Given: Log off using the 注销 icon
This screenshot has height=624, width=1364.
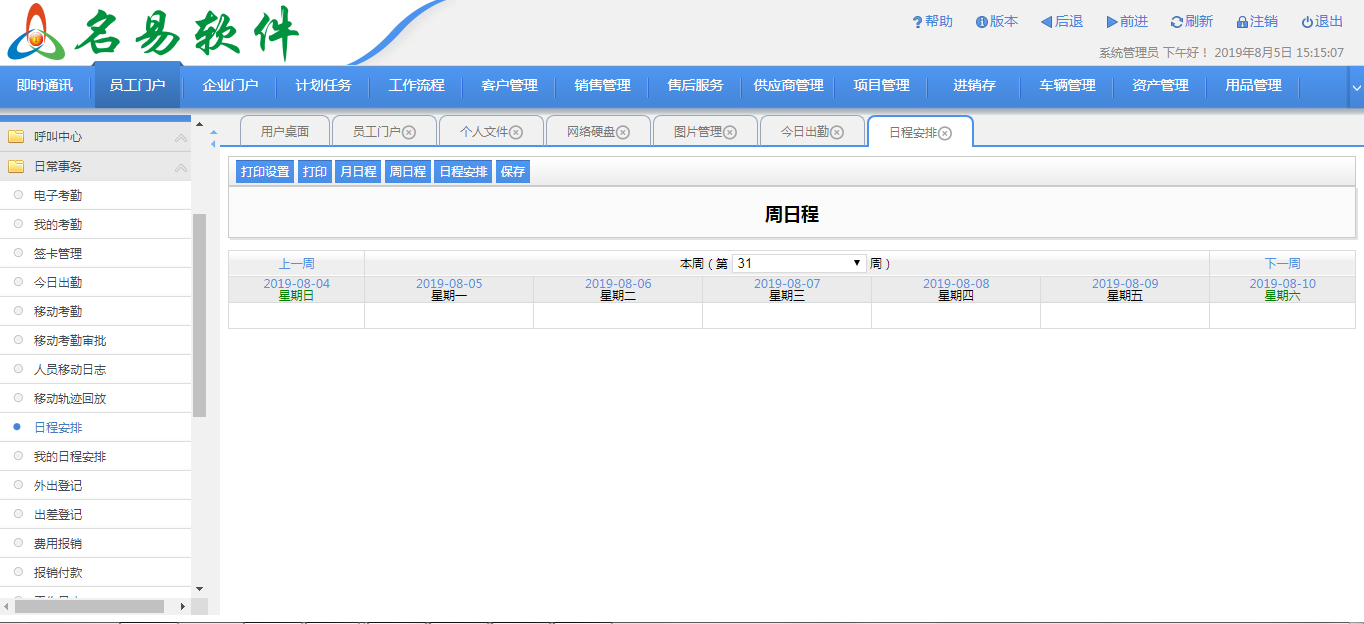Looking at the screenshot, I should (x=1240, y=20).
